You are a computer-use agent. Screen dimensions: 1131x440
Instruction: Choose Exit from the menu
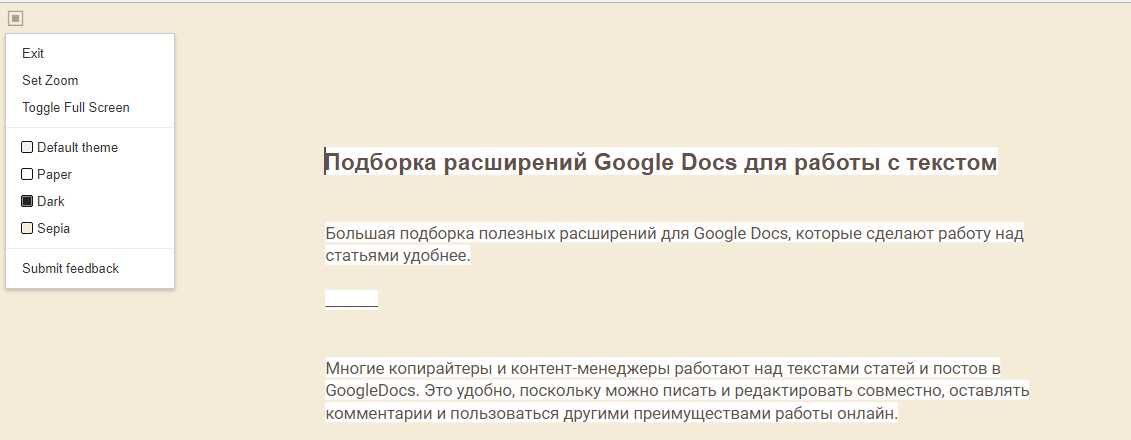click(x=33, y=54)
